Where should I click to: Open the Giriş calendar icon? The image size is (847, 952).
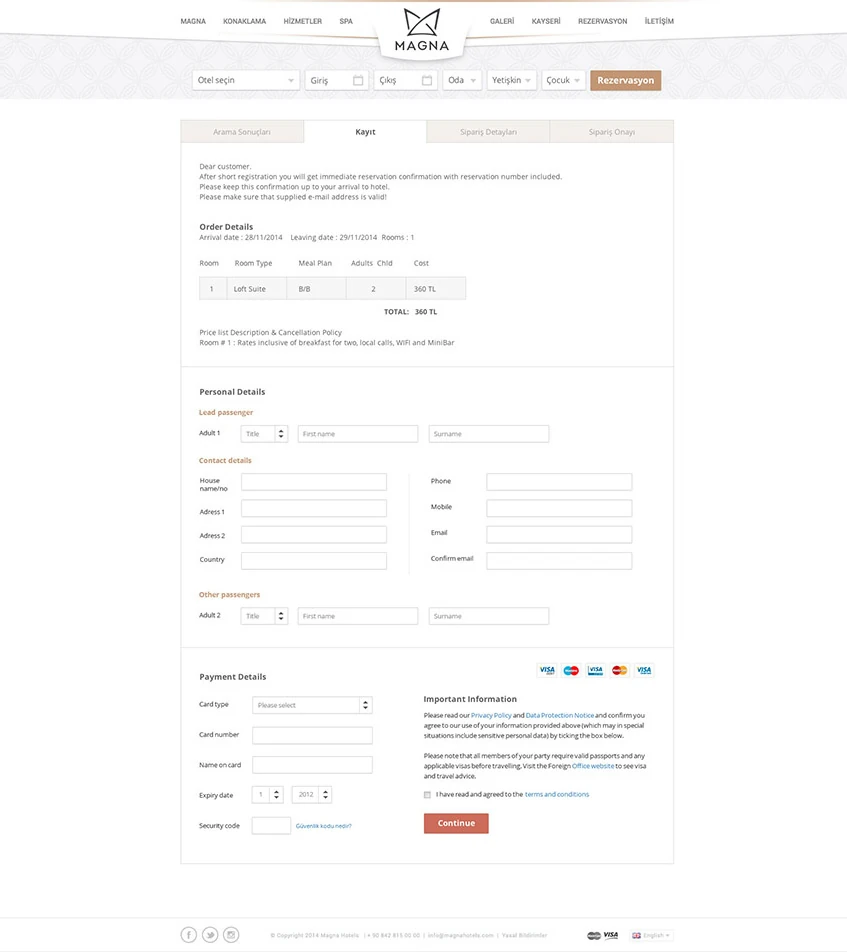click(358, 80)
